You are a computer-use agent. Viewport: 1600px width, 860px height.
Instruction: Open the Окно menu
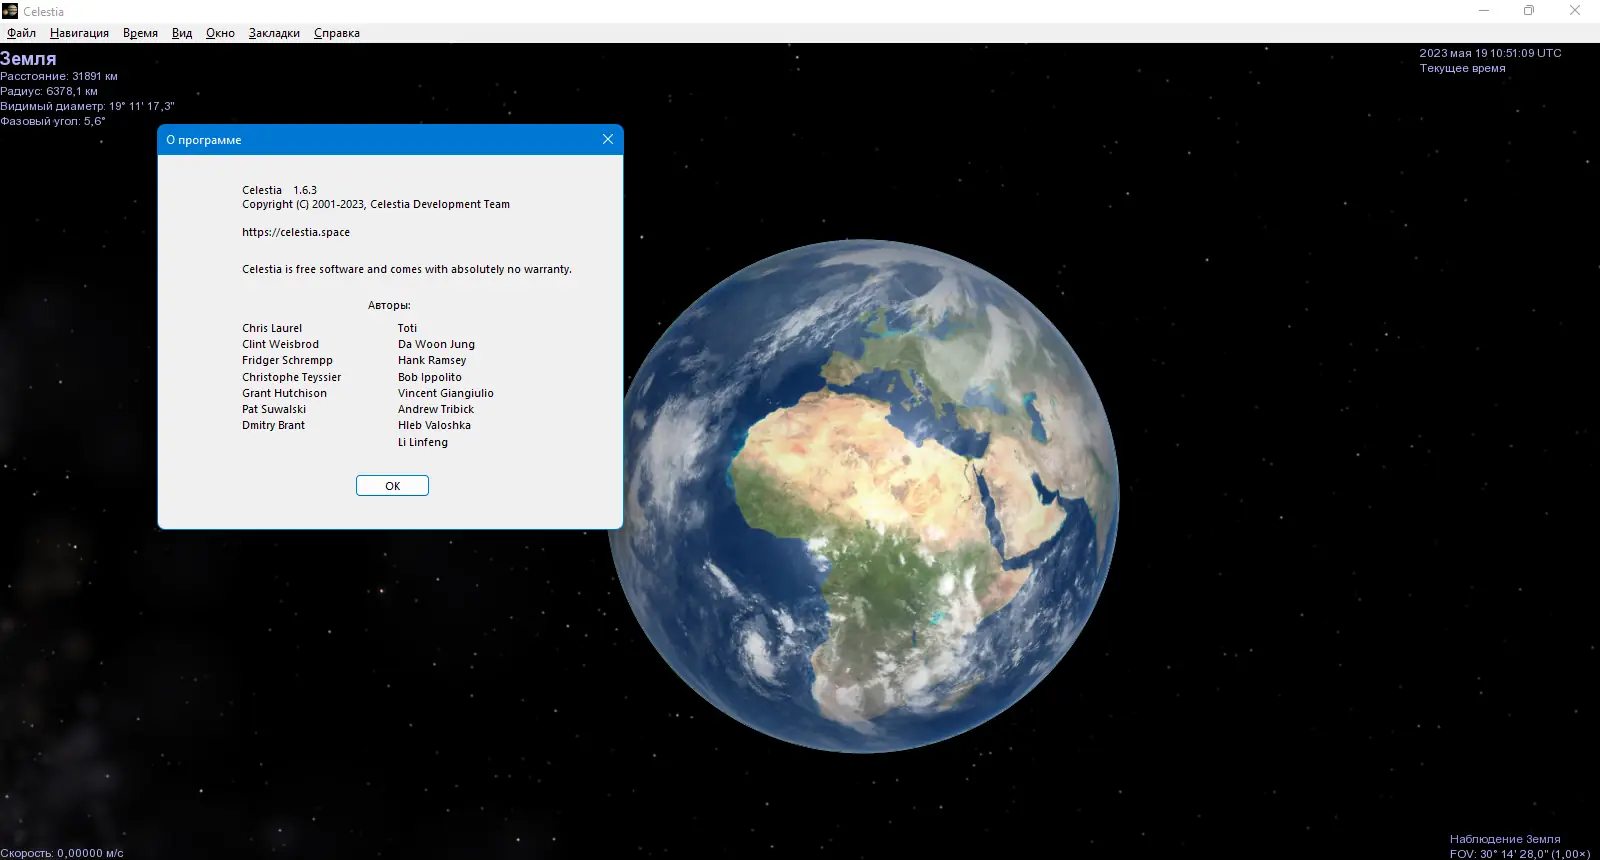220,33
